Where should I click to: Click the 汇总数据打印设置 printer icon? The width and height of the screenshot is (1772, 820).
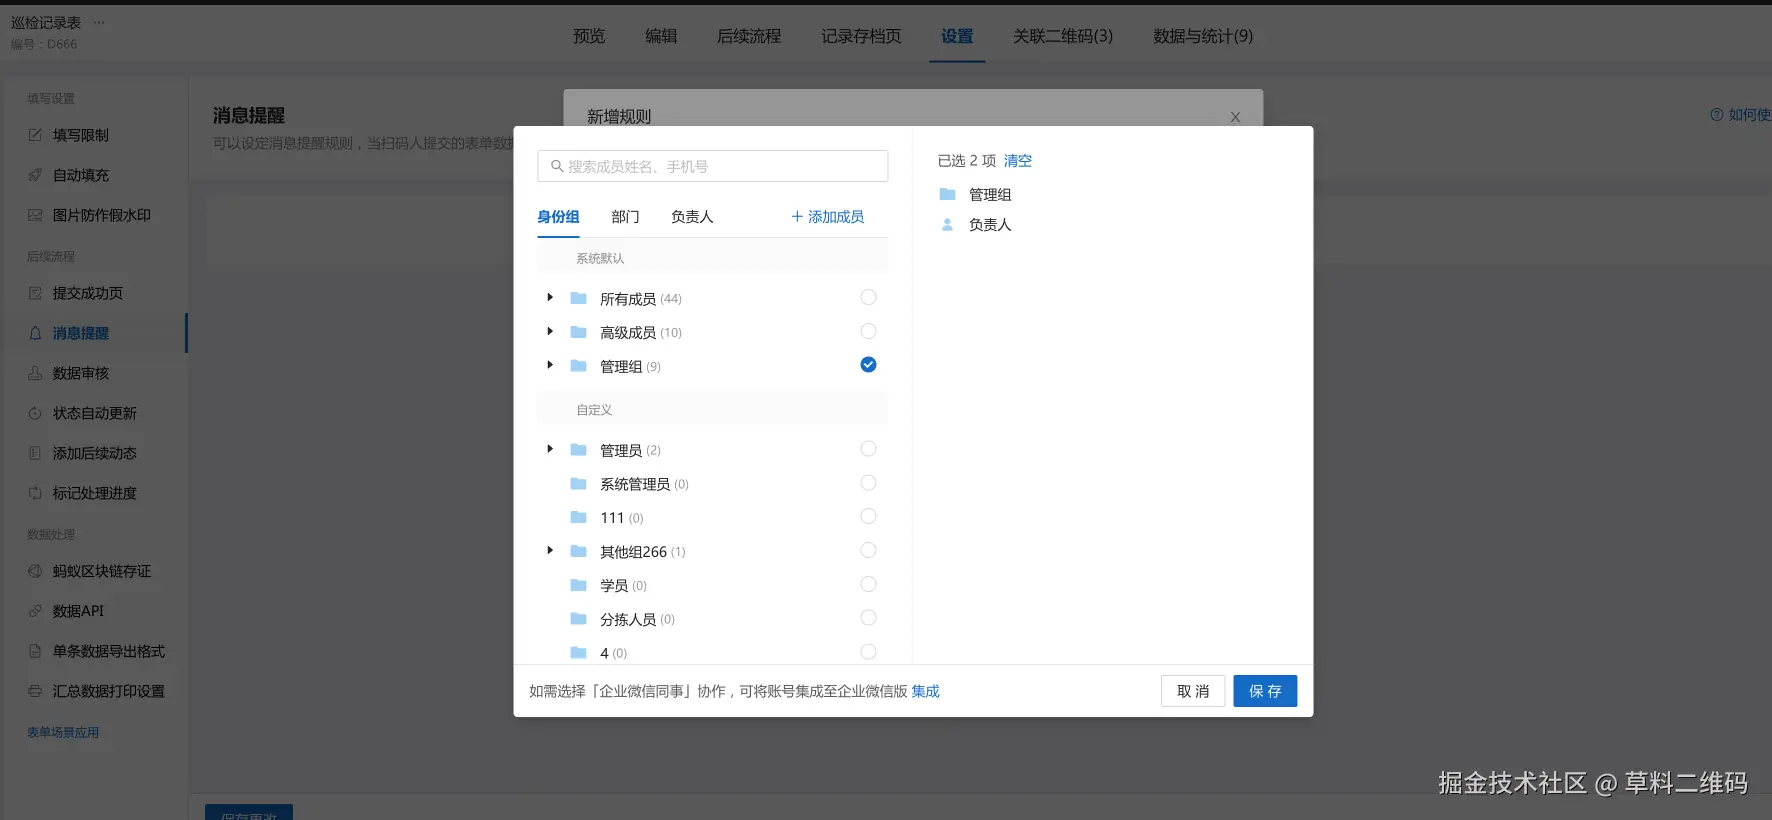point(35,691)
